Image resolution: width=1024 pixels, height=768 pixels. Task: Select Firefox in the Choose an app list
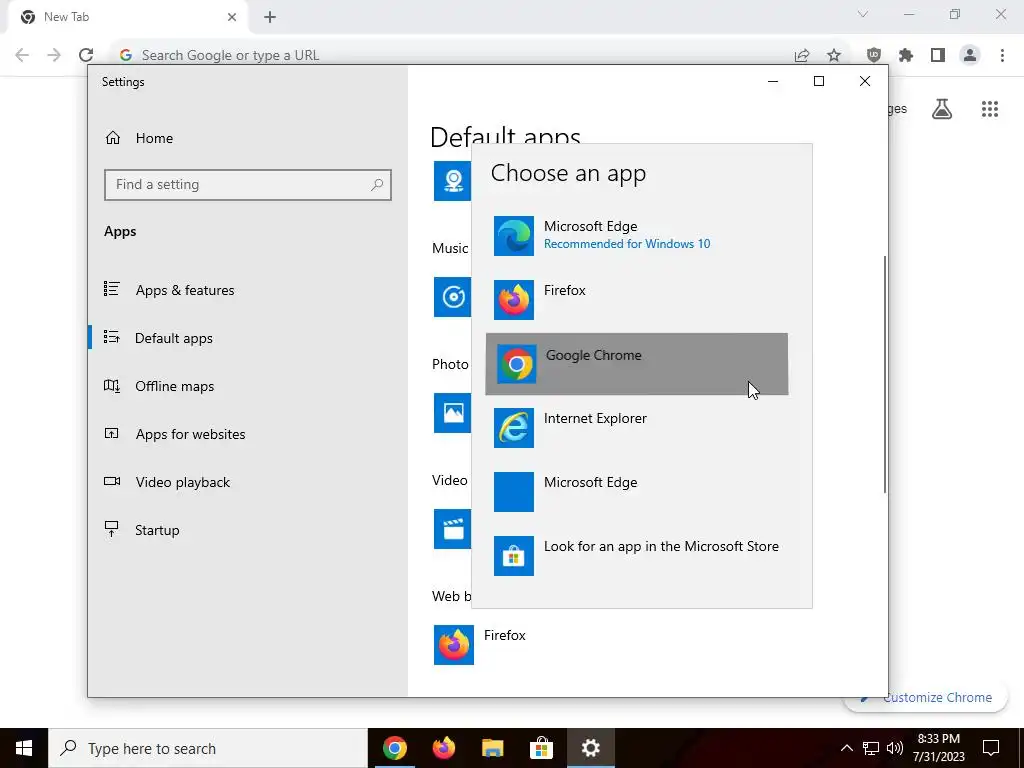click(637, 300)
